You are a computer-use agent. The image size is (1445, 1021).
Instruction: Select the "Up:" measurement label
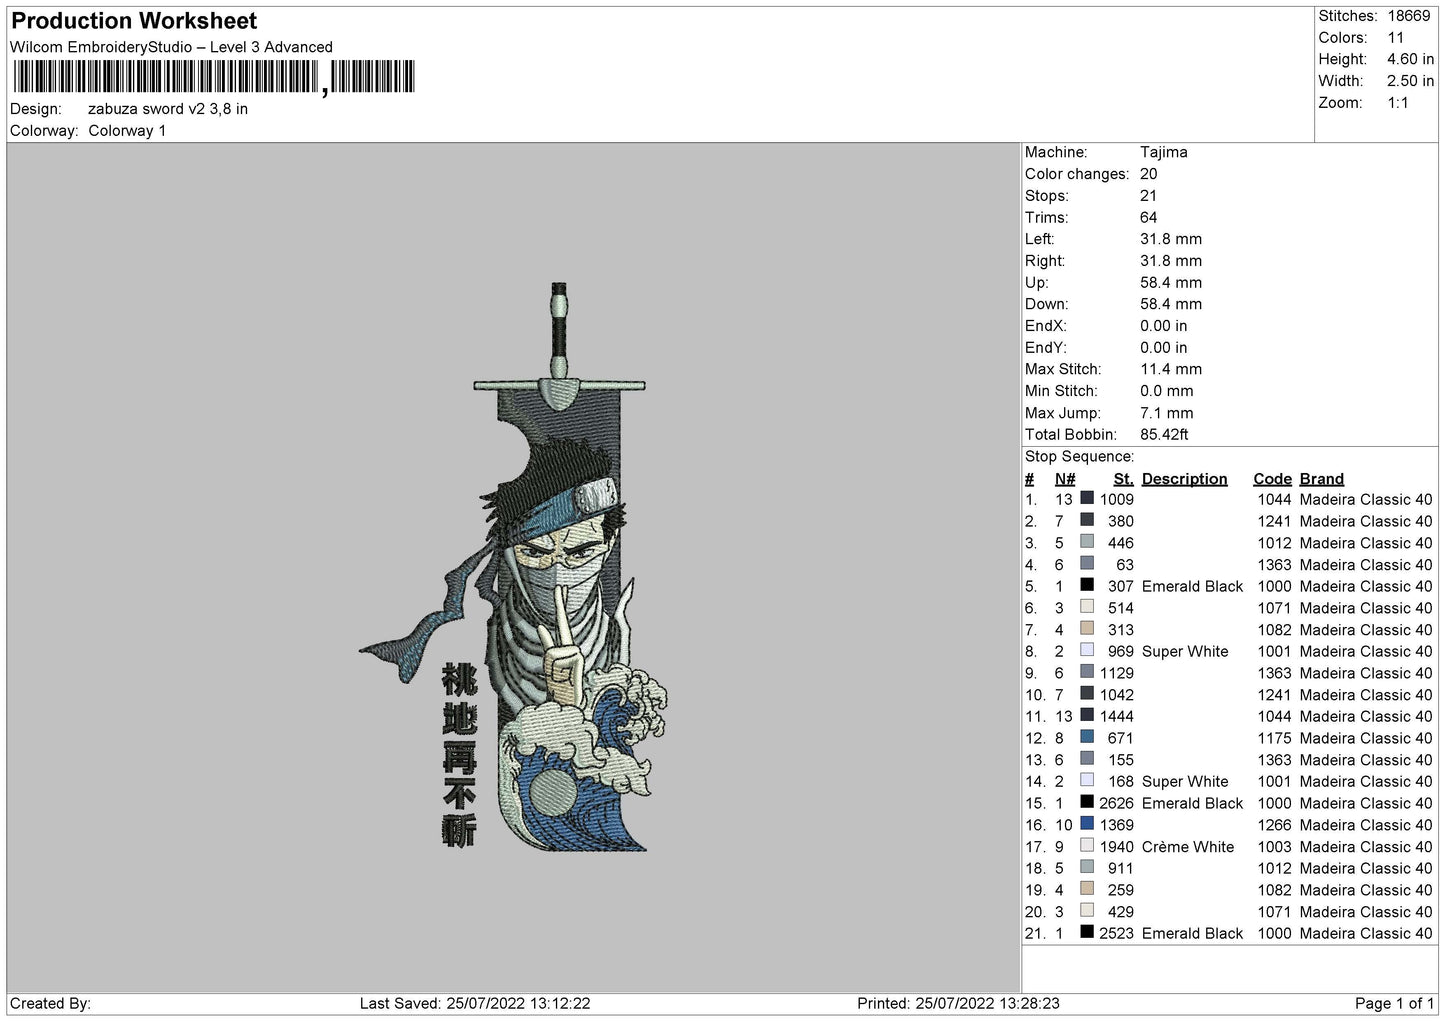(x=1036, y=283)
